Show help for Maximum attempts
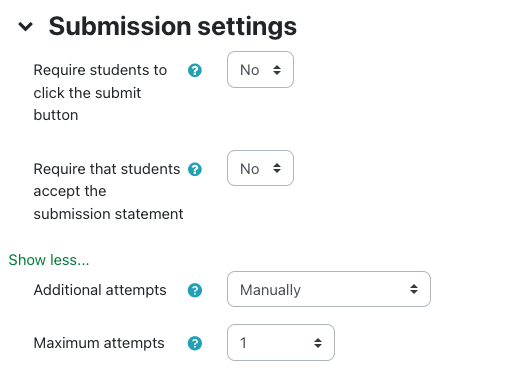Image resolution: width=506 pixels, height=375 pixels. (x=195, y=343)
